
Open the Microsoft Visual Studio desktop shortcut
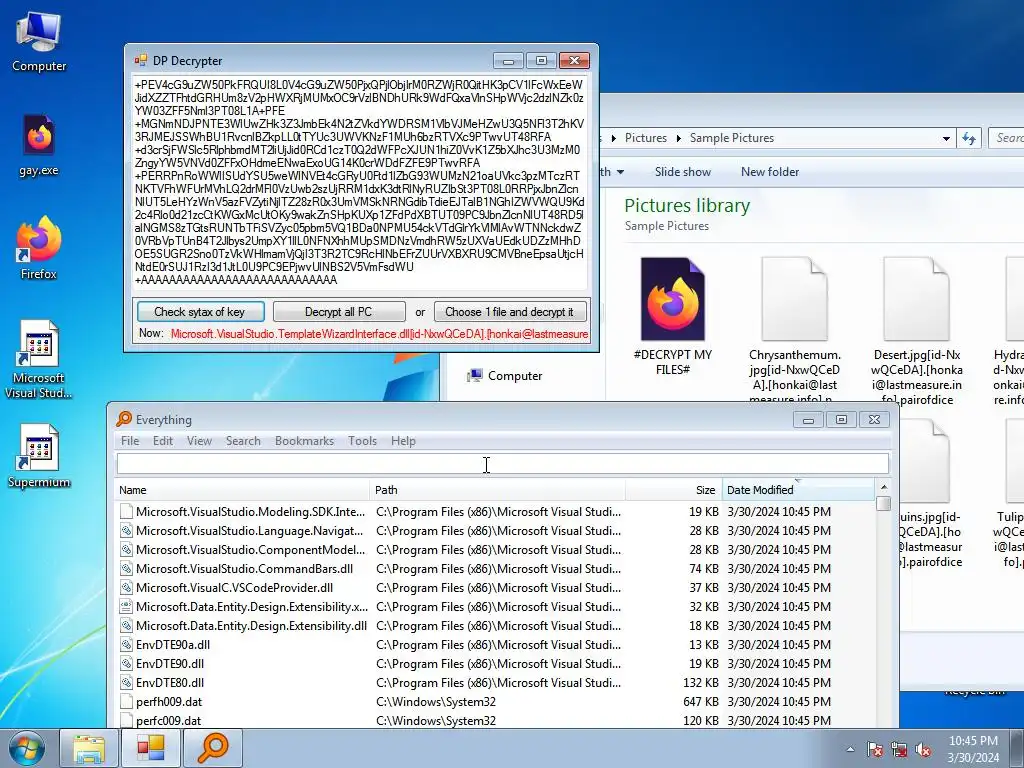pyautogui.click(x=39, y=359)
